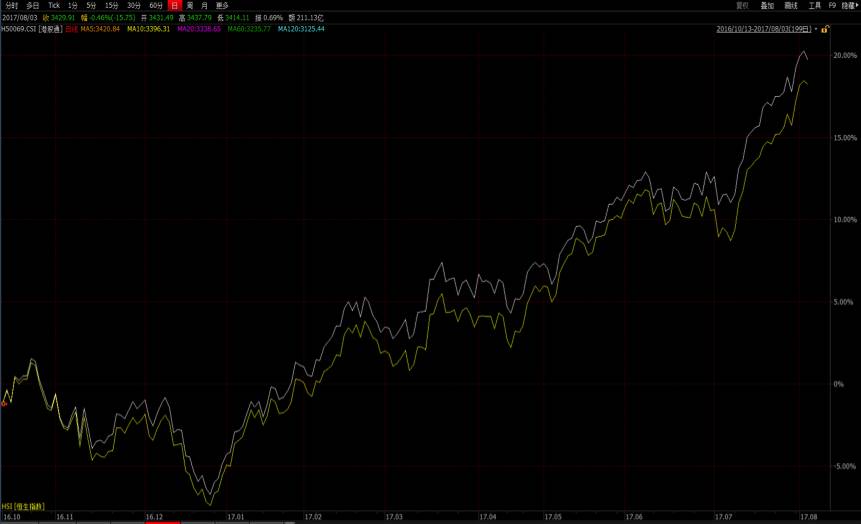Open the 叠加 overlay menu
Screen dimensions: 861x524
[x=767, y=5]
